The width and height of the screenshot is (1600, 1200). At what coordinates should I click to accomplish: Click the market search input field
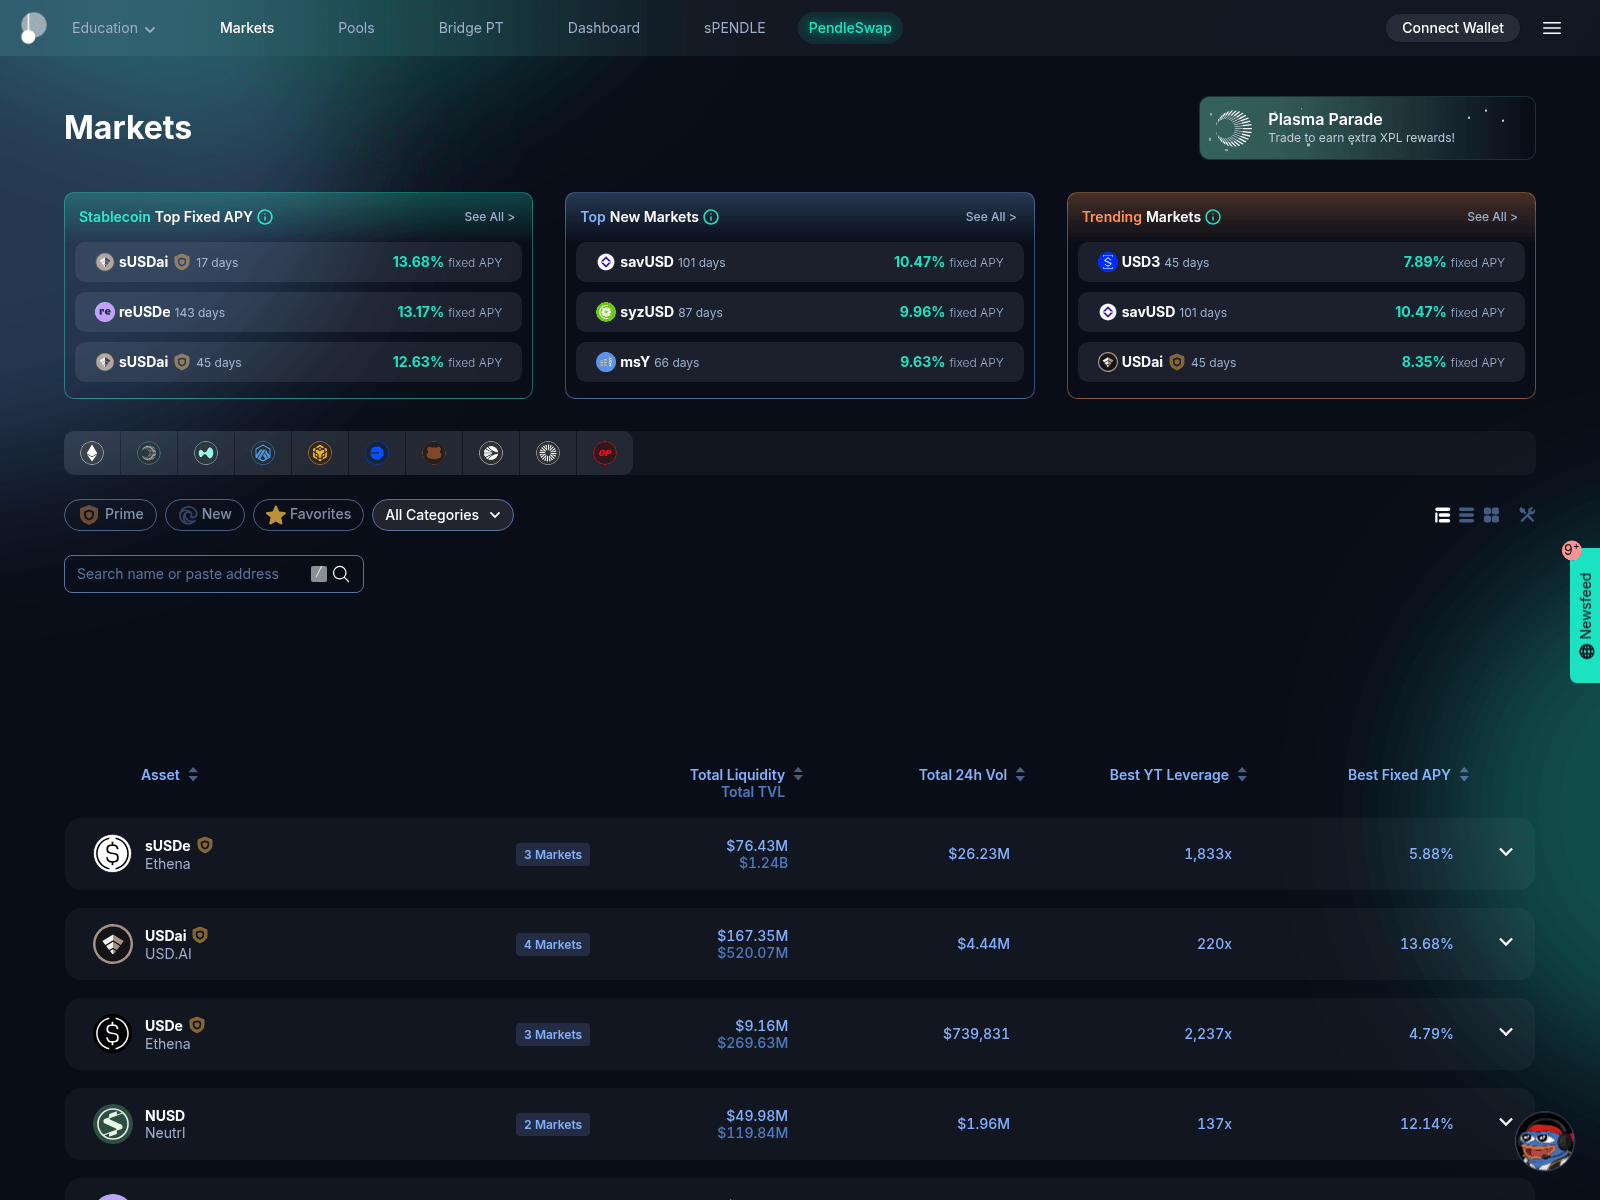(x=190, y=573)
